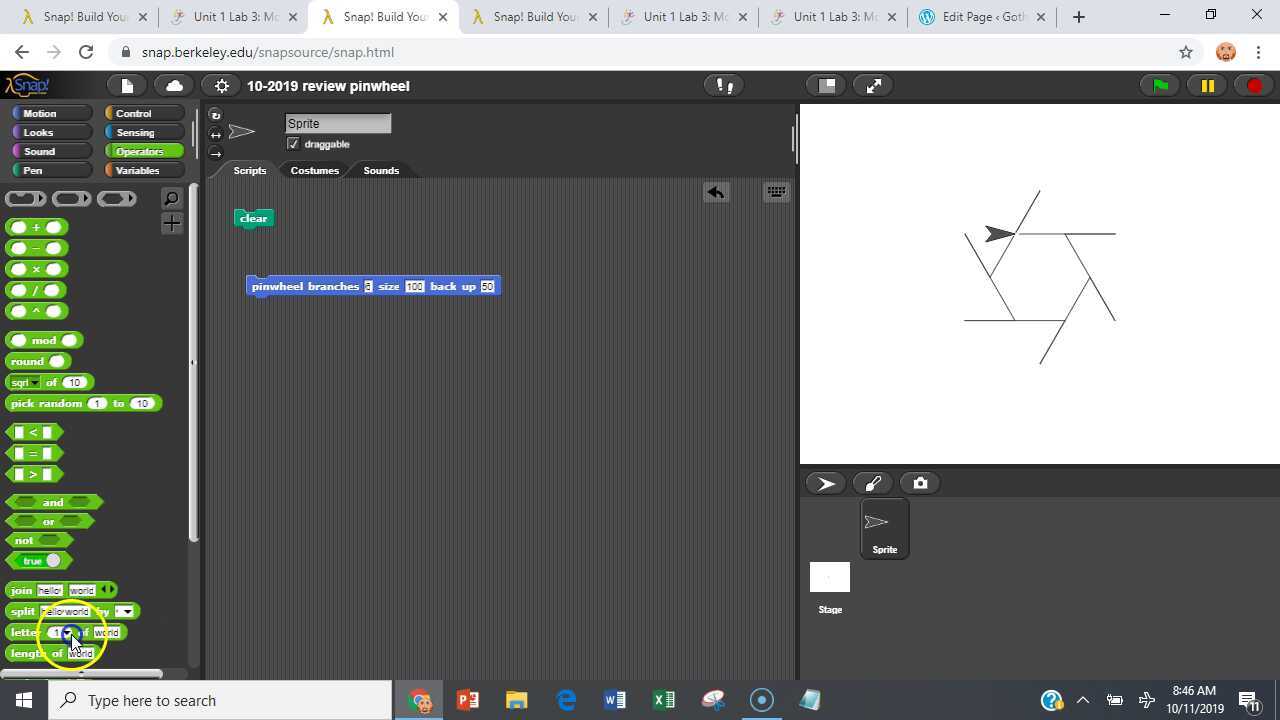This screenshot has width=1280, height=720.
Task: Select the paintbrush to draw a sprite
Action: (872, 483)
